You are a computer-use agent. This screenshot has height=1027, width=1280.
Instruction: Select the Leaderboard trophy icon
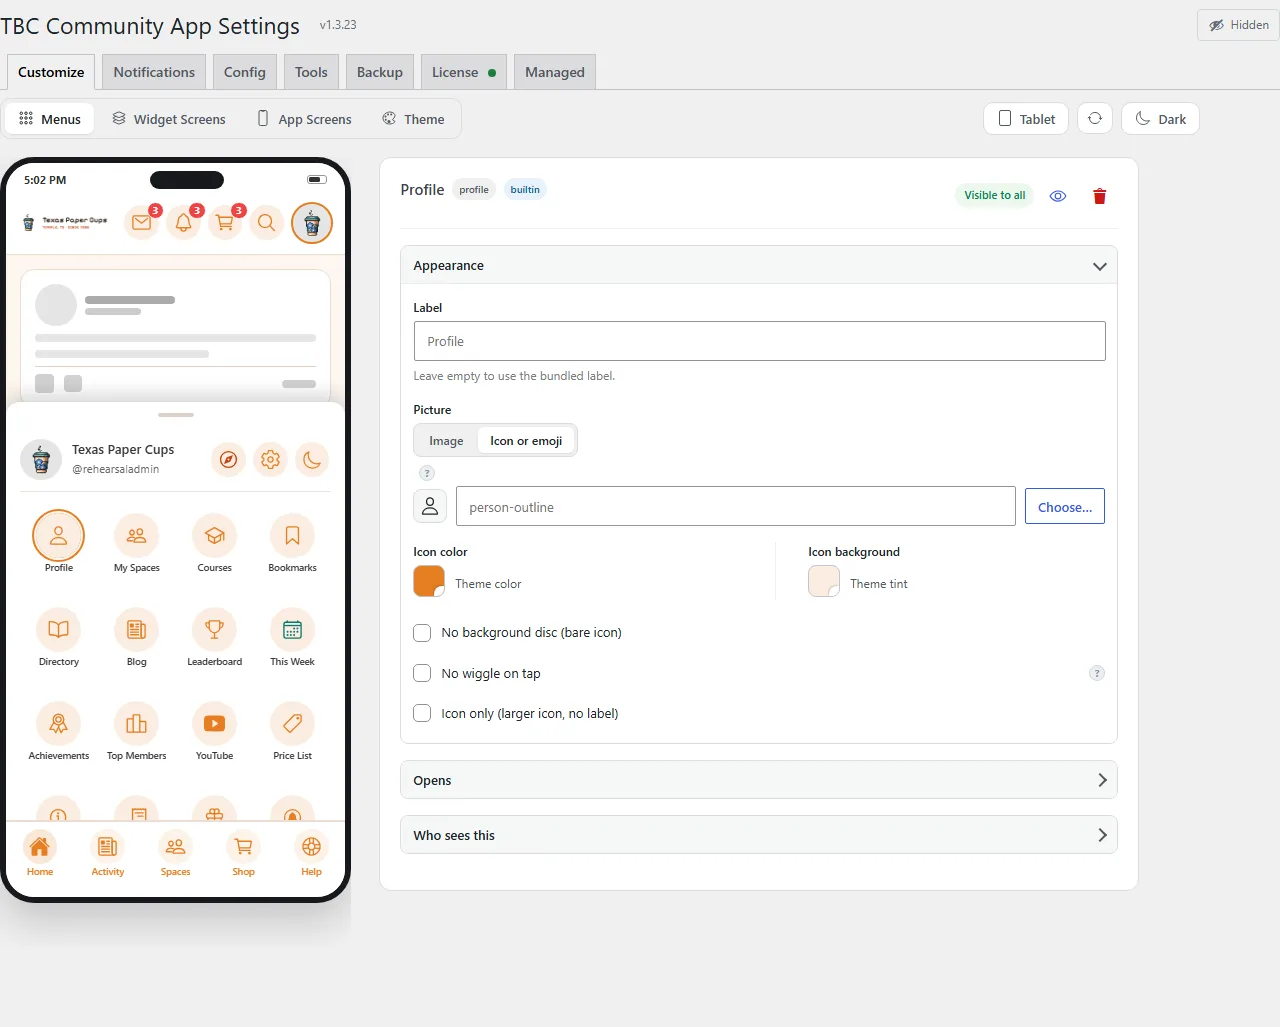point(215,630)
